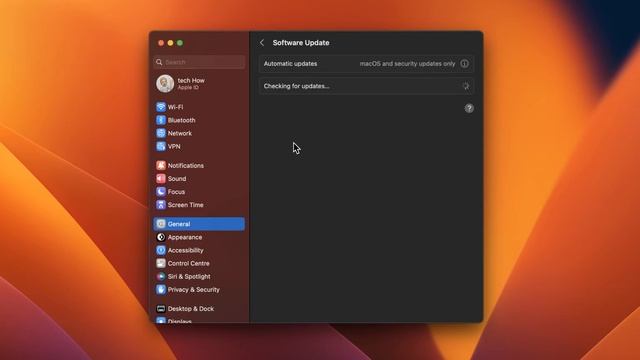Click the Sound speaker icon

161,178
